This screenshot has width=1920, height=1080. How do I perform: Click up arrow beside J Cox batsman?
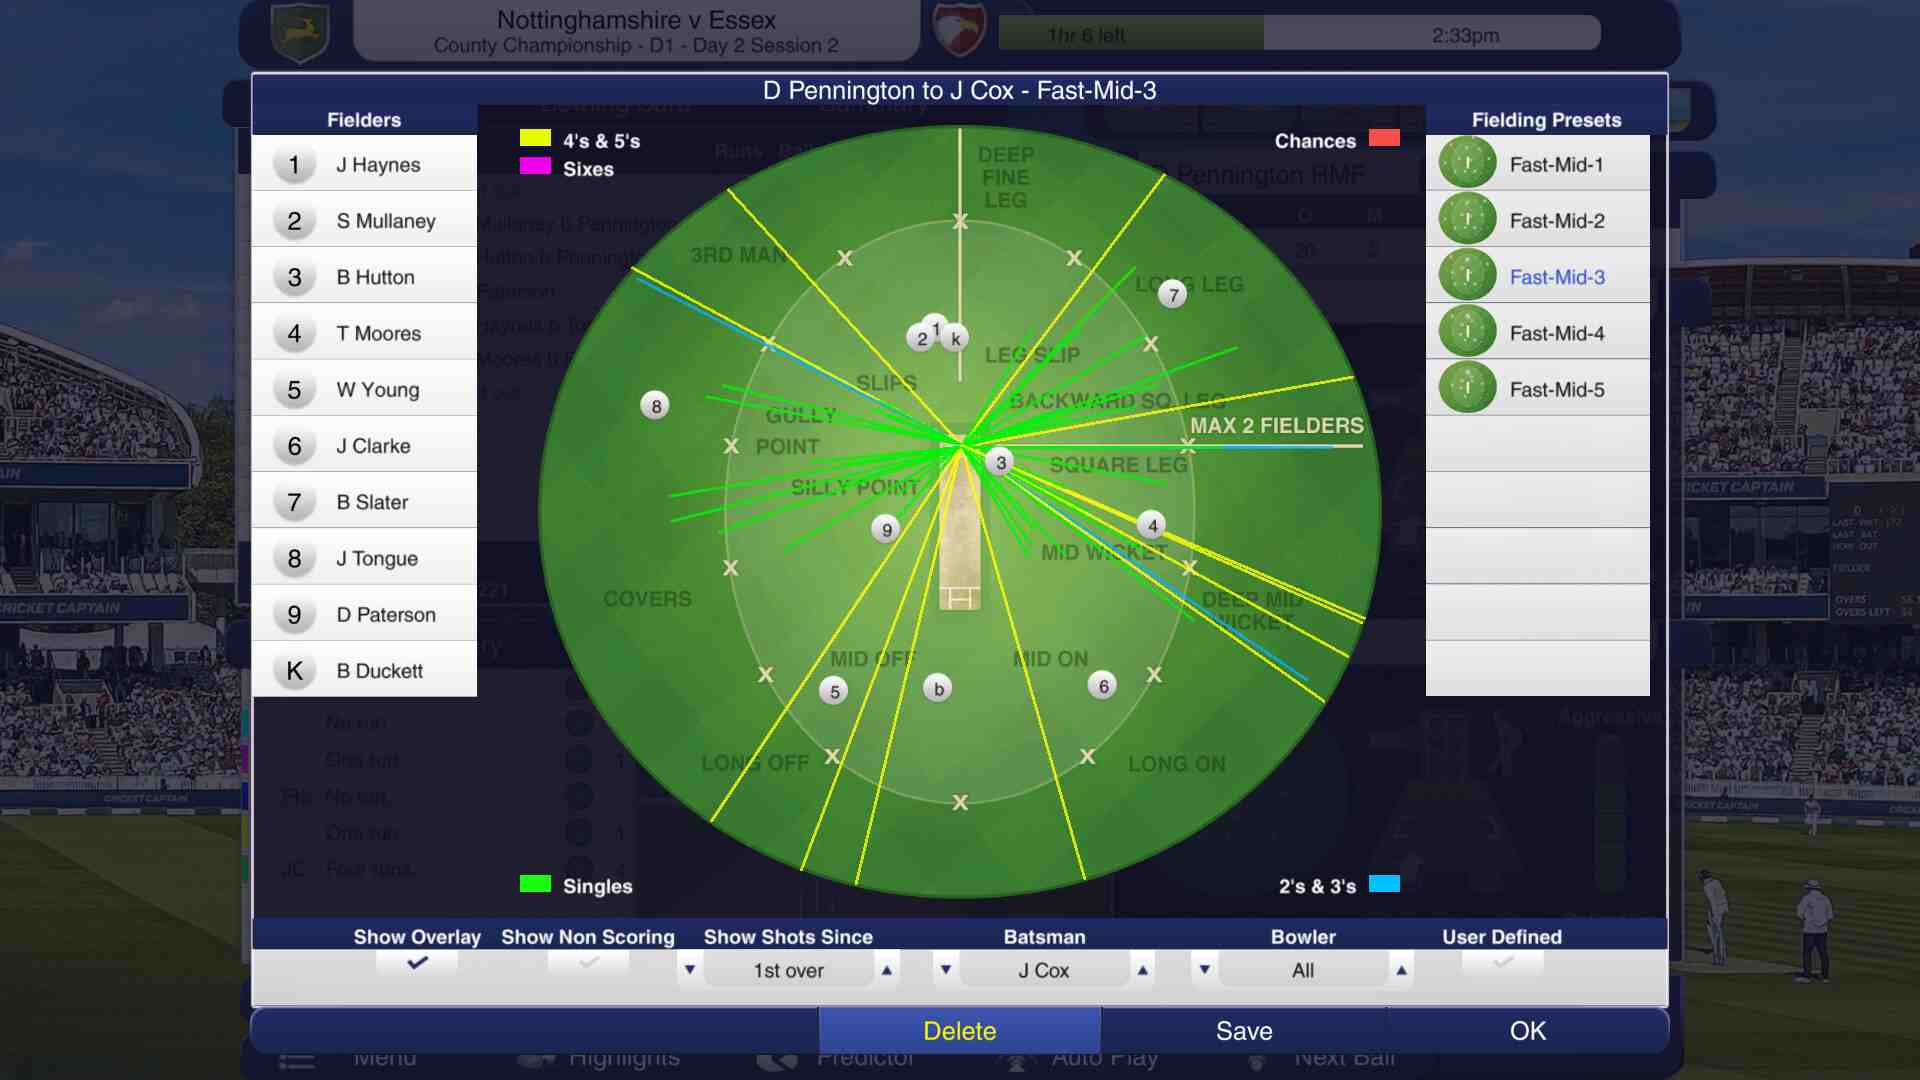[1142, 970]
